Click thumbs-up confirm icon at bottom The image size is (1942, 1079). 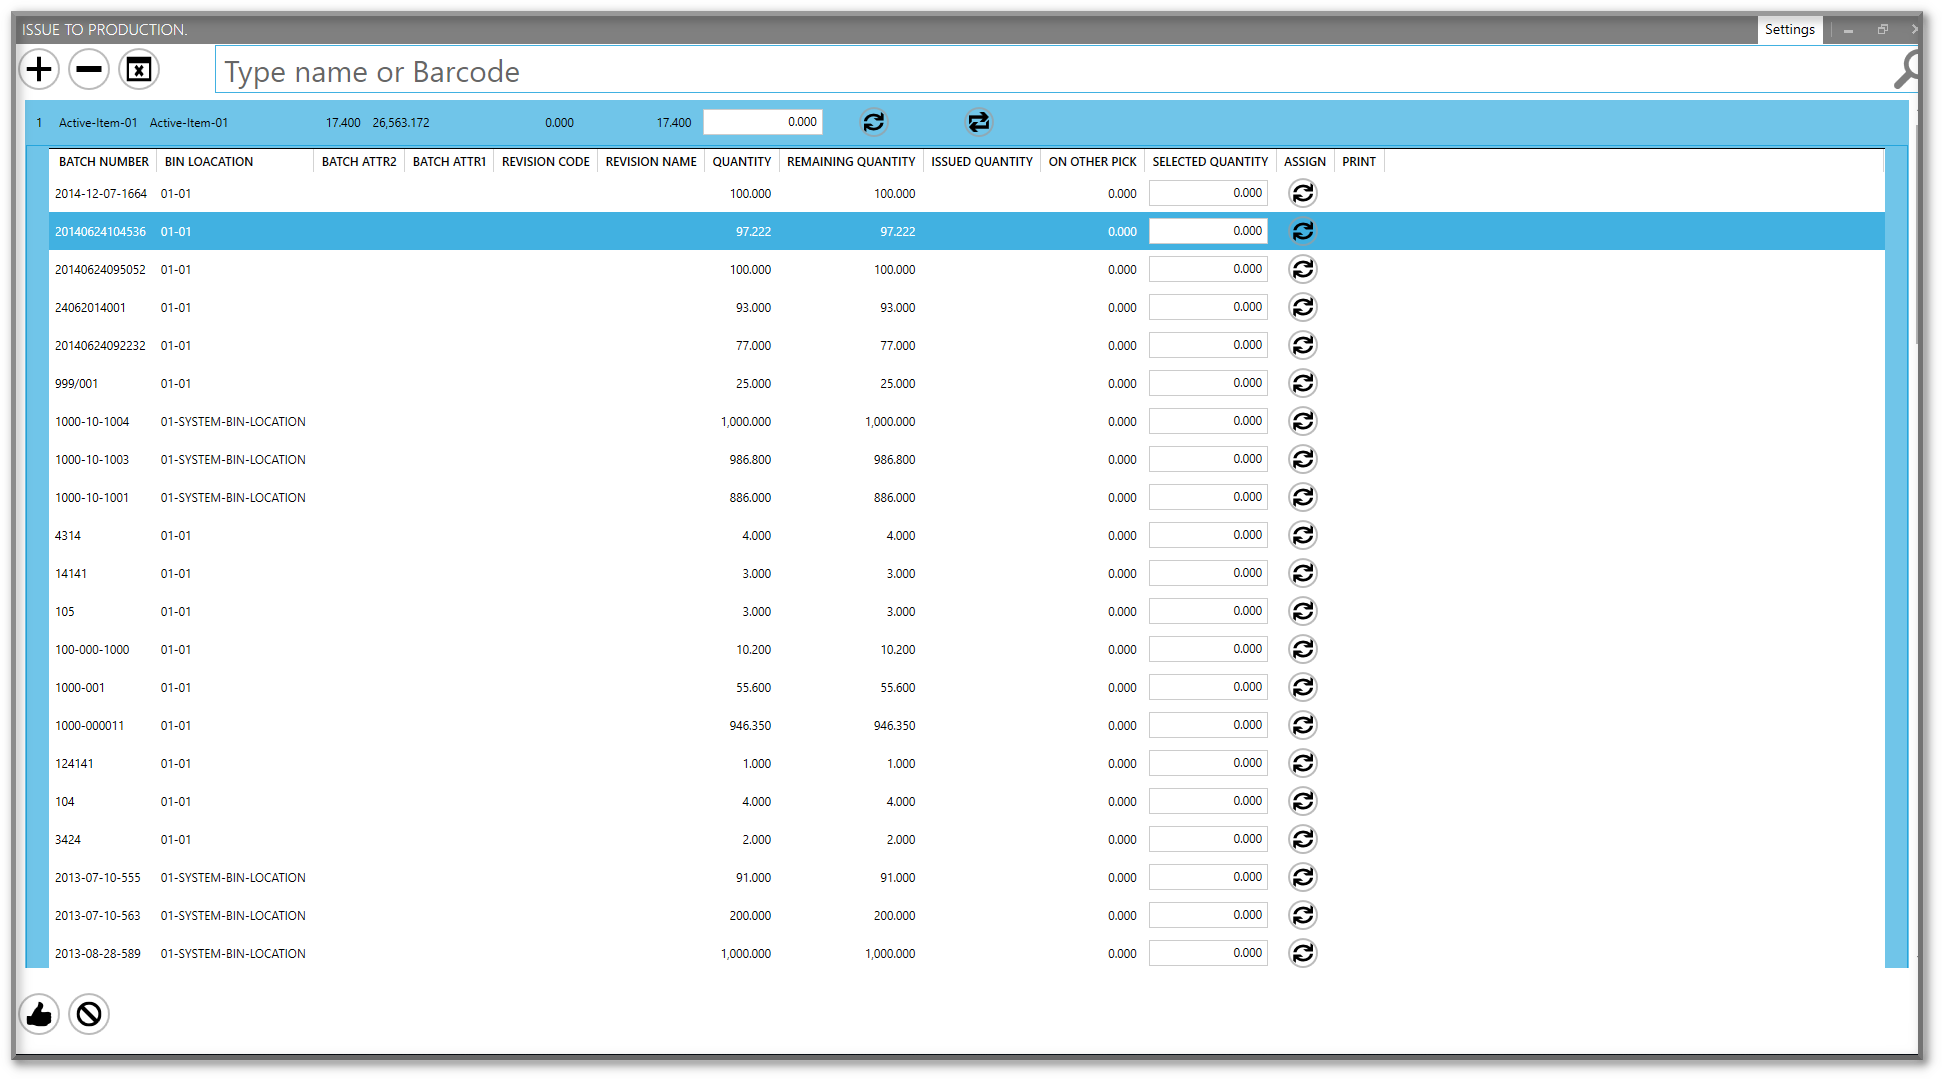[x=39, y=1015]
